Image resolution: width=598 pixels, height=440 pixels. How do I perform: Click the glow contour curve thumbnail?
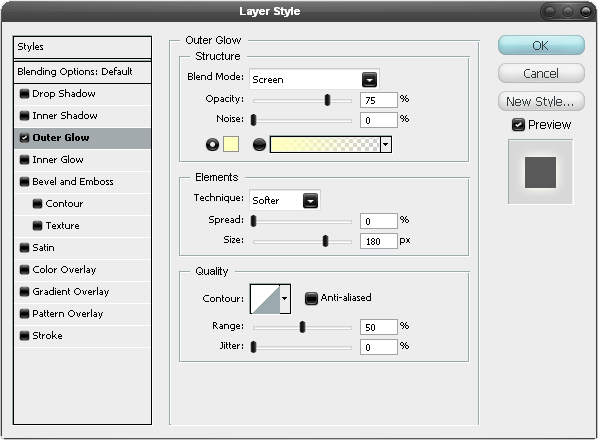click(x=265, y=299)
